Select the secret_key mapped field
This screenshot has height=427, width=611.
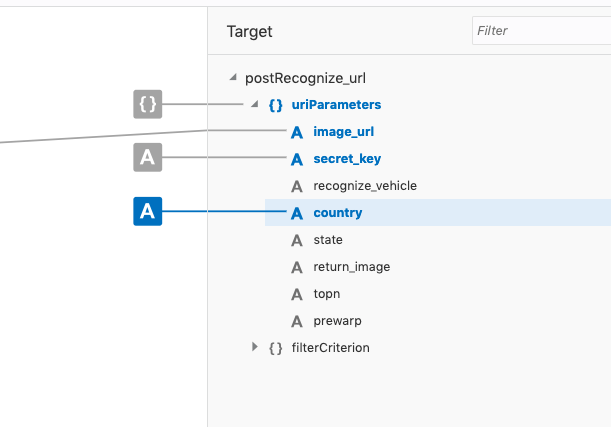(346, 159)
